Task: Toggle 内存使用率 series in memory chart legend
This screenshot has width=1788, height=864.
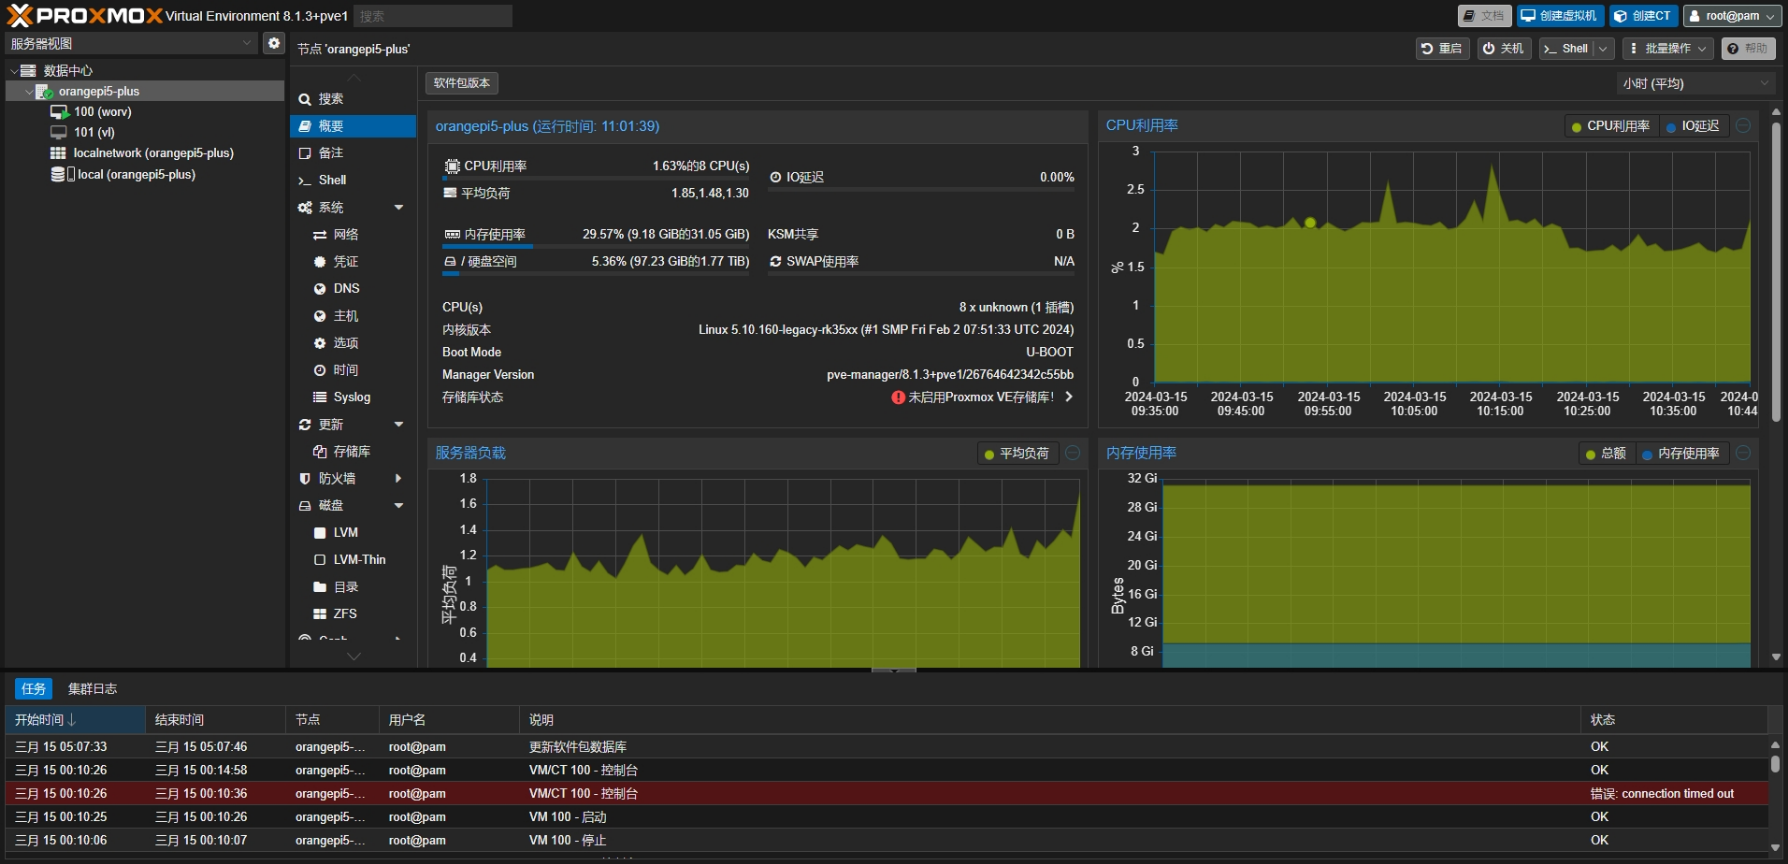Action: click(1681, 453)
